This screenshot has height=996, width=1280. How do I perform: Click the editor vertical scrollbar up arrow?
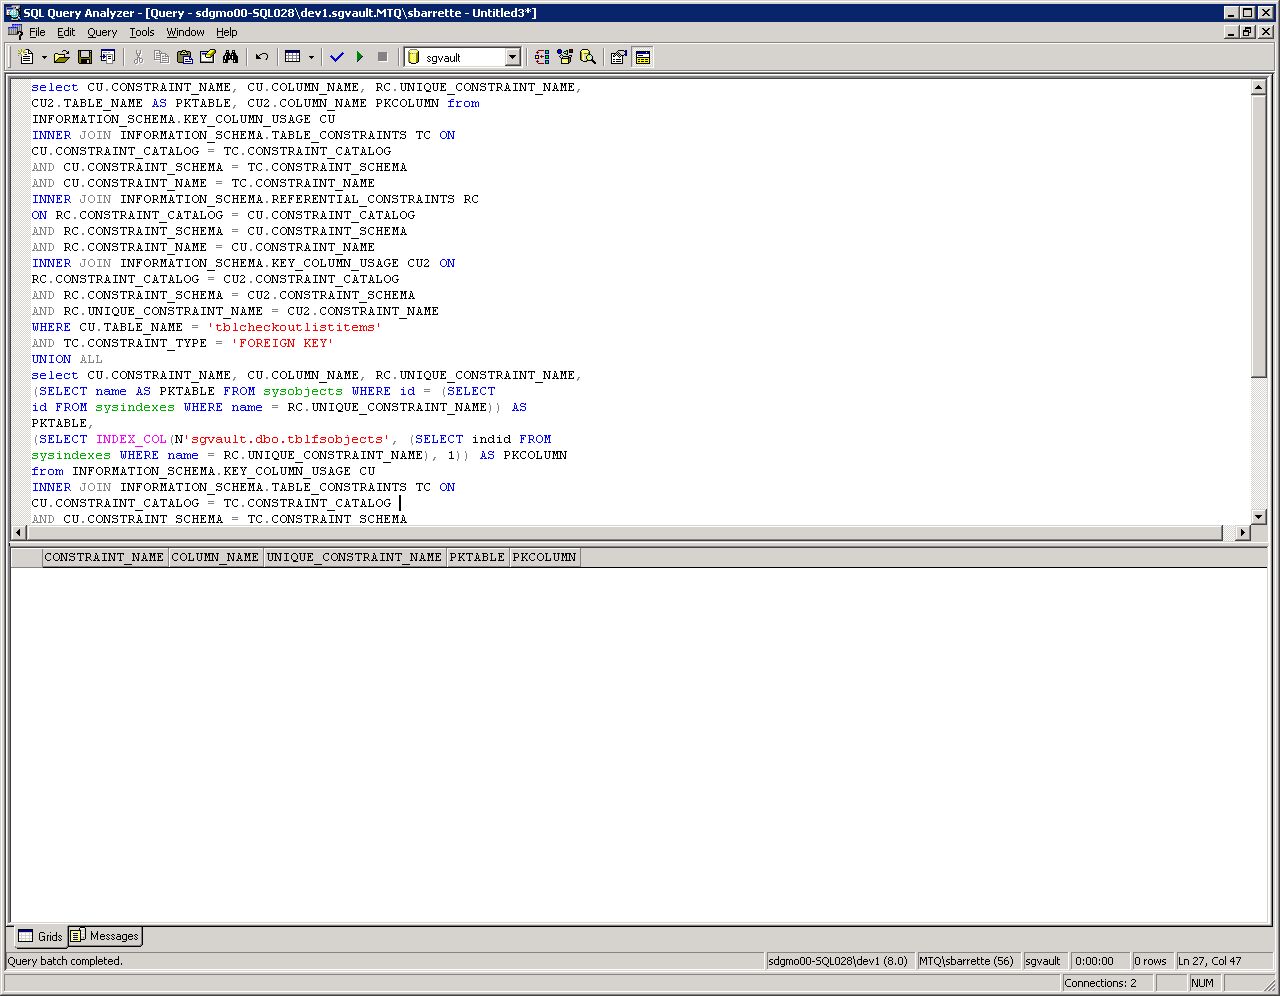[1259, 87]
